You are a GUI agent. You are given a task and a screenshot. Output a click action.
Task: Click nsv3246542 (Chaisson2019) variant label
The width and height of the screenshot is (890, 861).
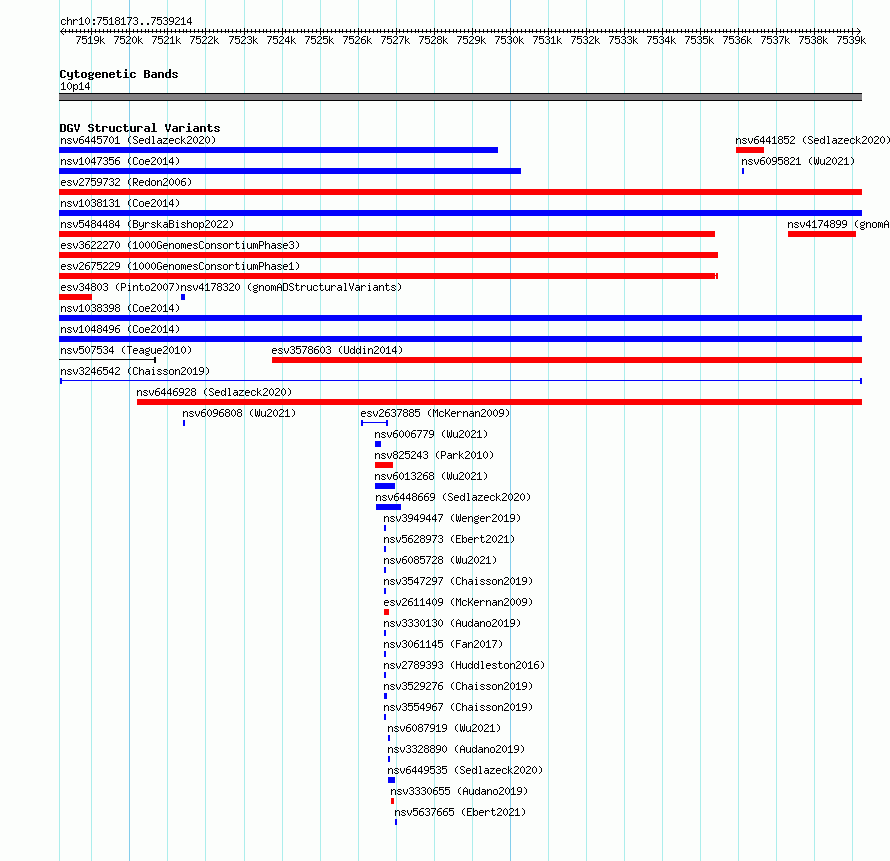(x=135, y=371)
